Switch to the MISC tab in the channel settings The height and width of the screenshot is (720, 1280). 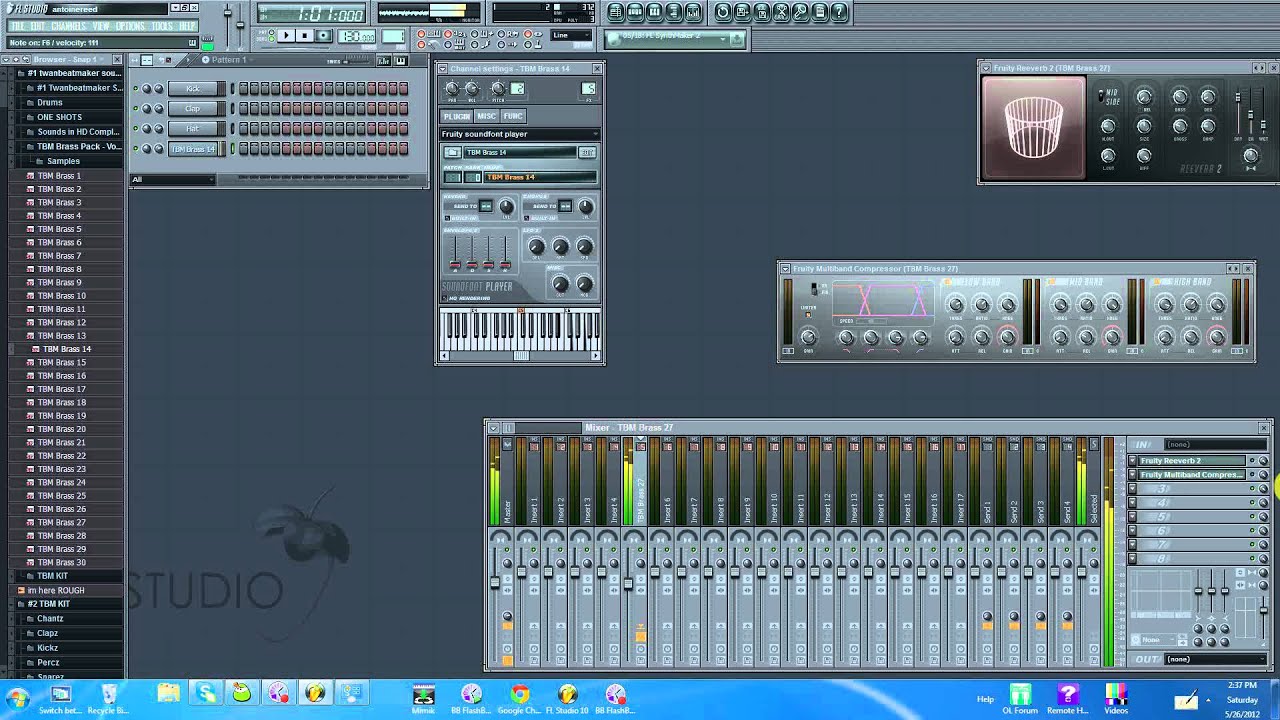[486, 116]
